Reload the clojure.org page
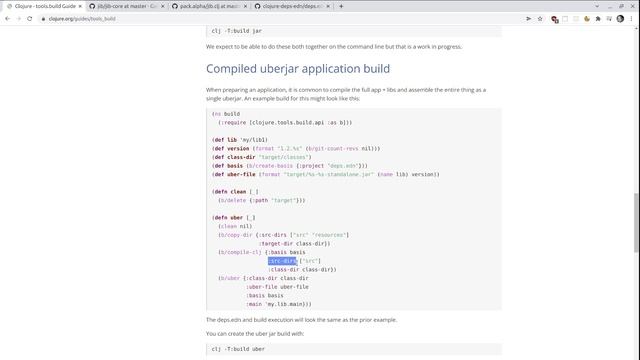640x360 pixels. (x=29, y=19)
